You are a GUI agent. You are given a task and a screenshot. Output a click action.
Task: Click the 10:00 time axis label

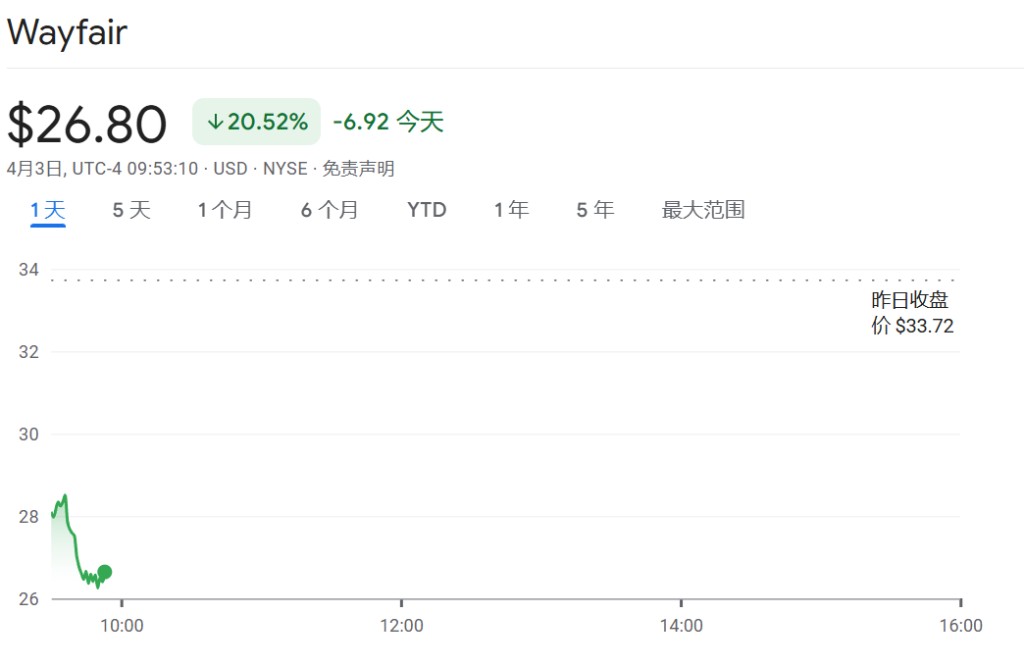click(x=122, y=626)
